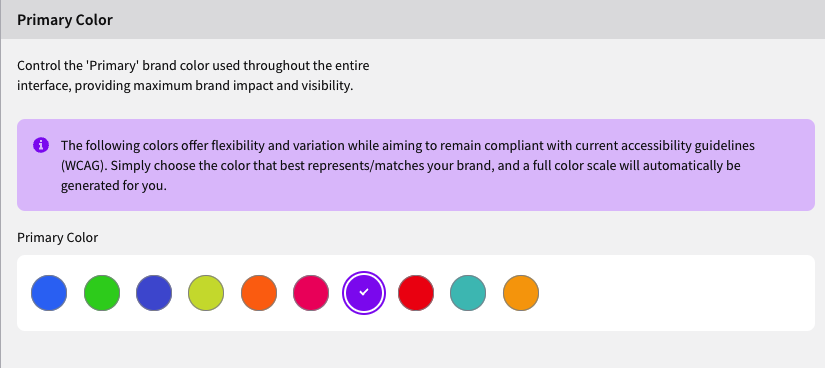Choose the teal color swatch
The height and width of the screenshot is (368, 825).
468,293
